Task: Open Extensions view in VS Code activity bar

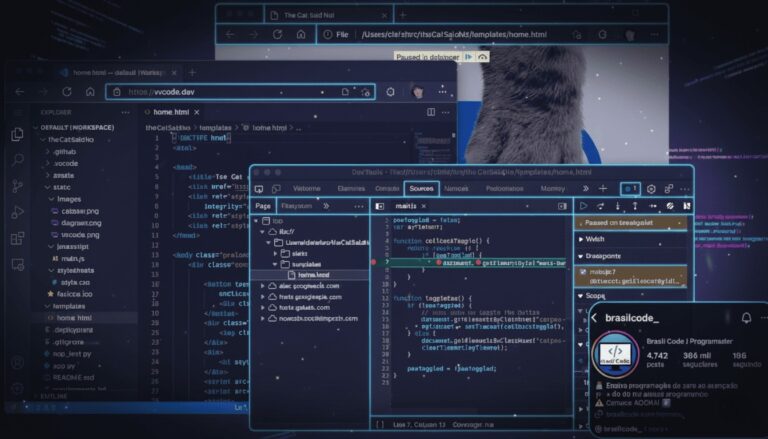Action: tap(17, 239)
